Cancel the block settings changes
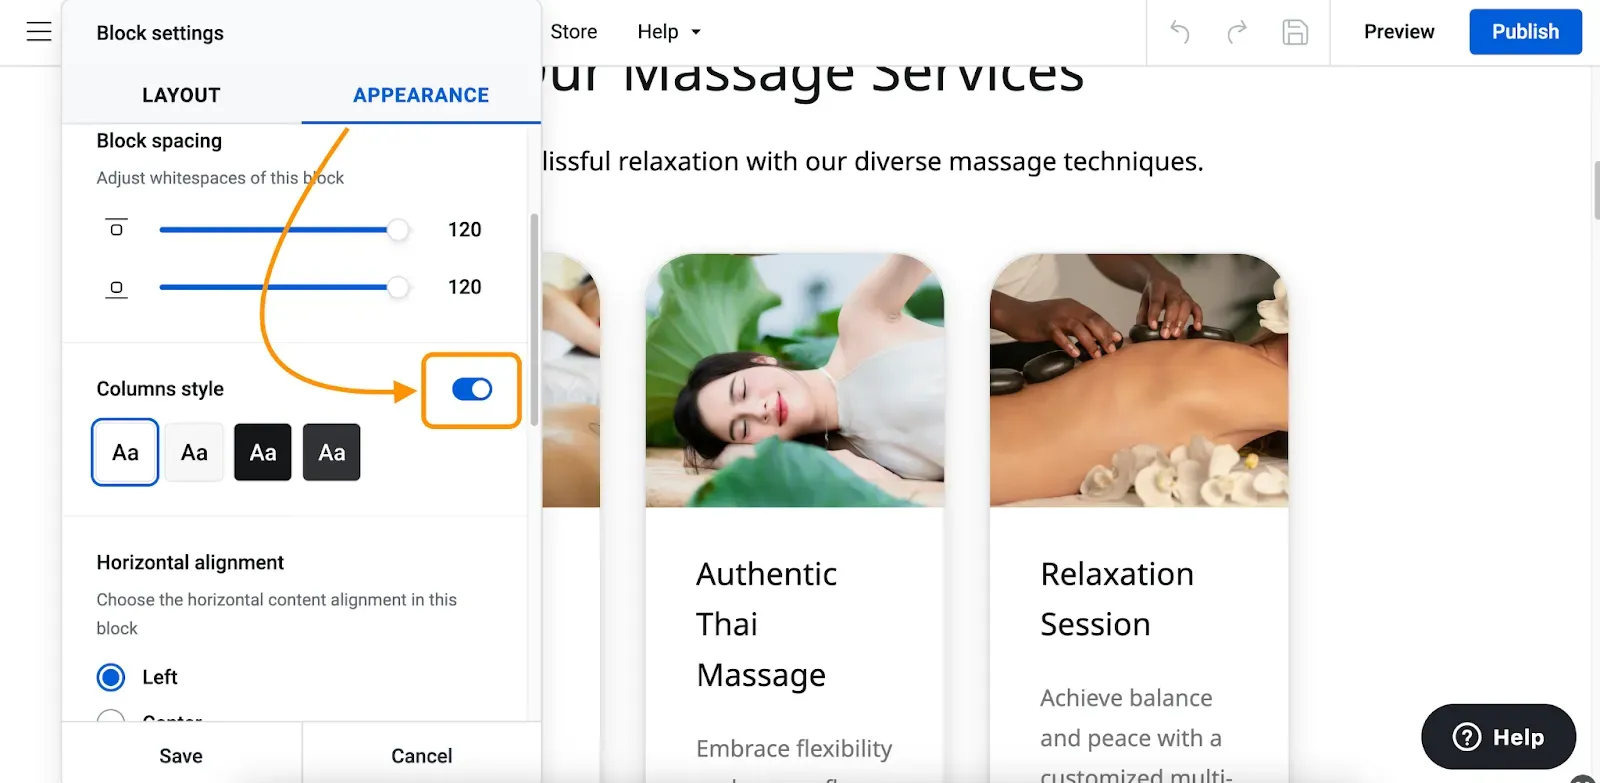 pos(421,756)
